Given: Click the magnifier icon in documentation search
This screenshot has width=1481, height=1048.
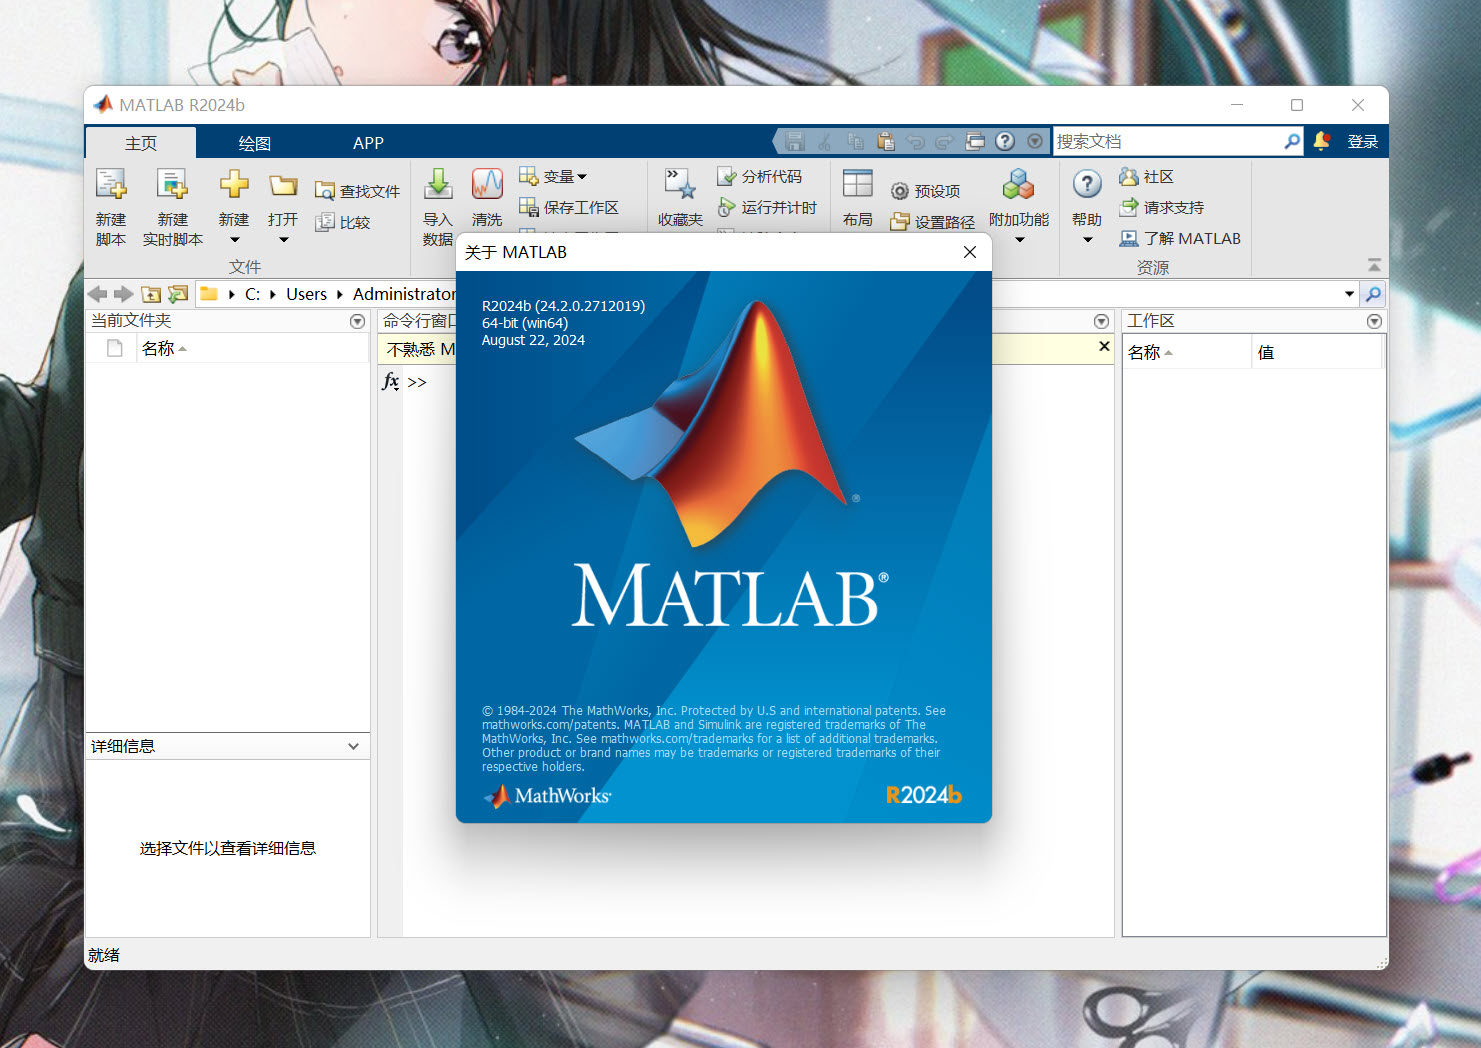Looking at the screenshot, I should (x=1292, y=142).
